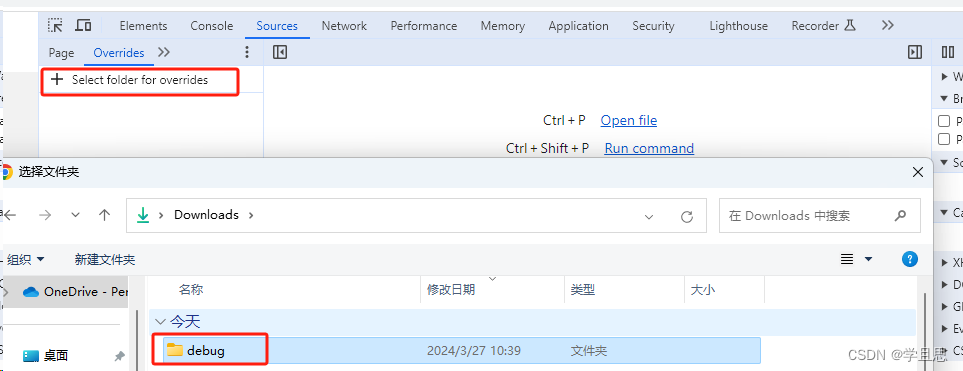
Task: Go up one folder level
Action: click(x=104, y=215)
